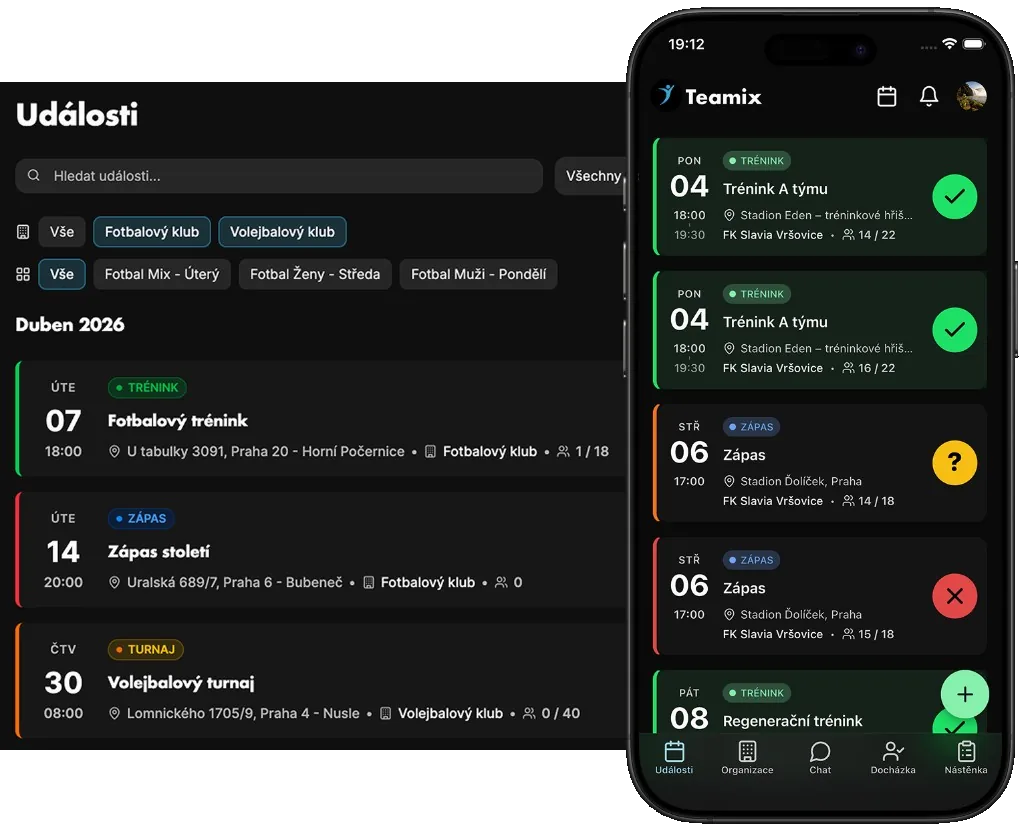Open the Zápas století event card
Viewport: 1024px width, 832px height.
(321, 550)
